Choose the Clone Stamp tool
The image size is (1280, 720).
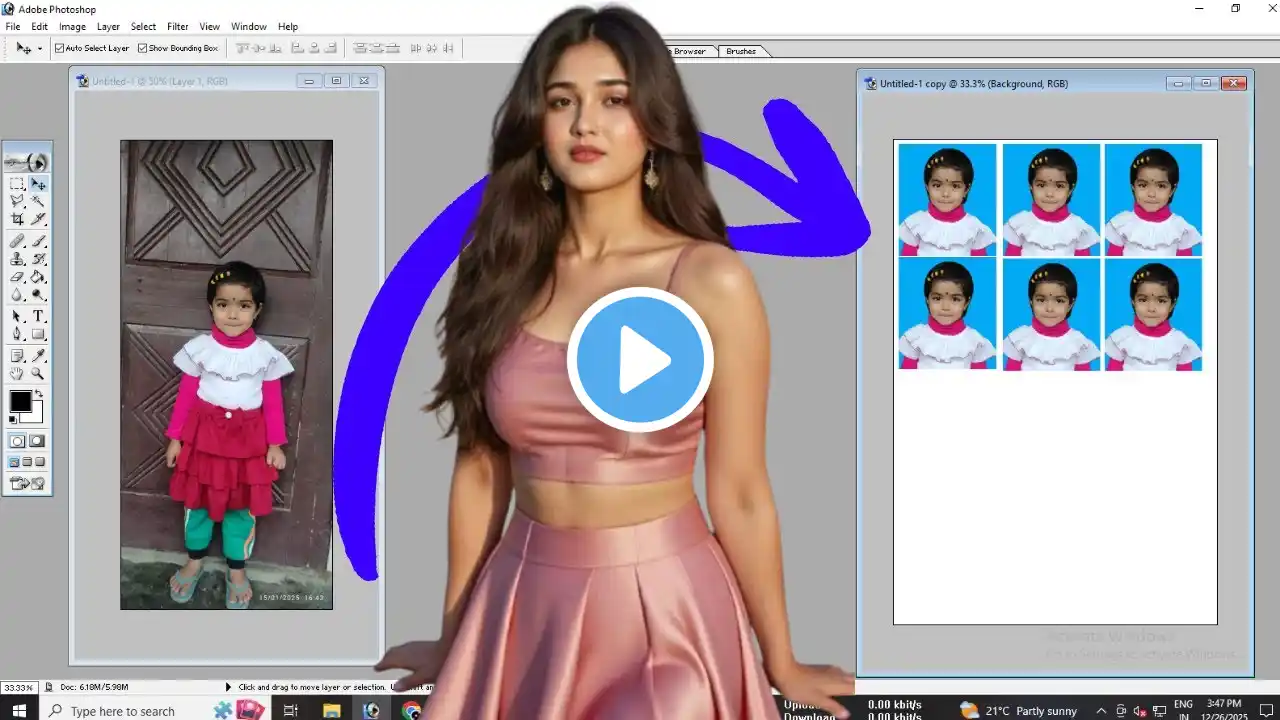17,259
